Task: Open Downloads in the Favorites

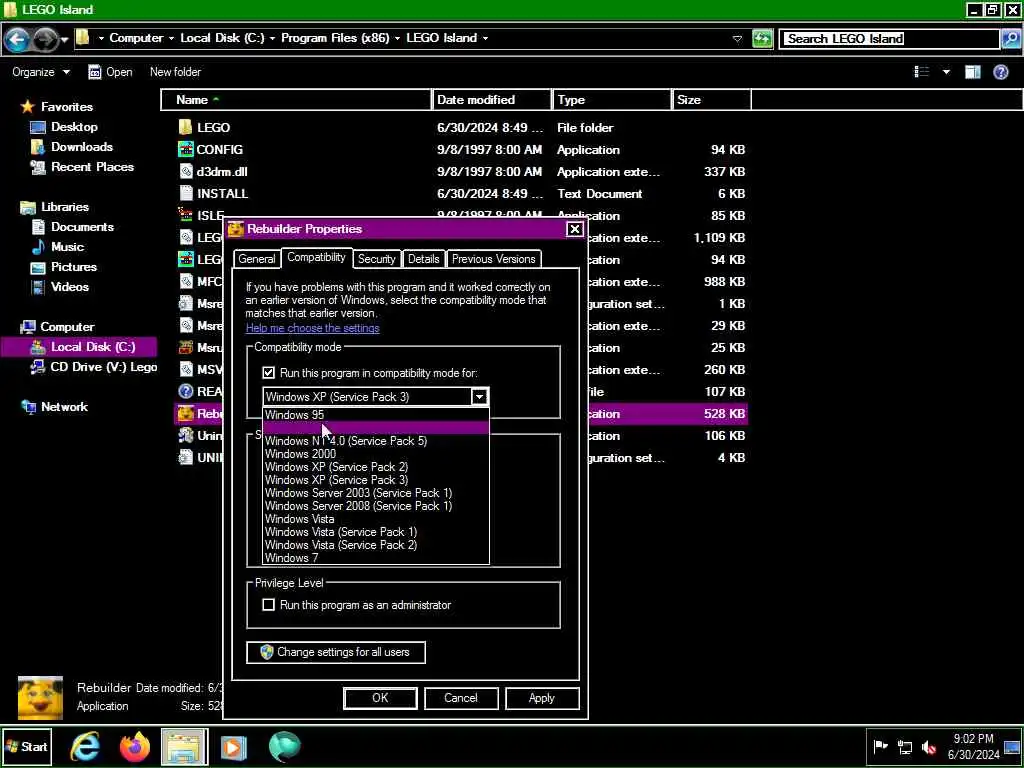Action: click(x=71, y=147)
